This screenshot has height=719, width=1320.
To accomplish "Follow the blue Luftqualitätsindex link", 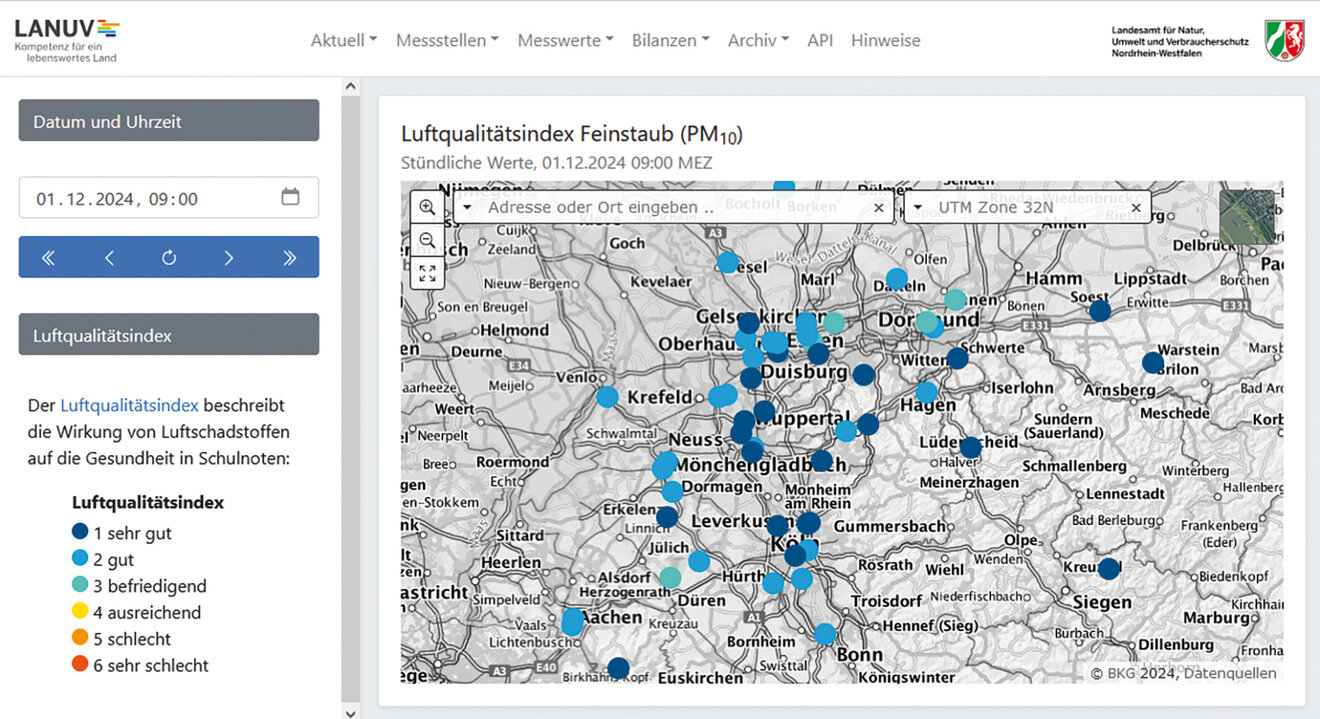I will [x=129, y=405].
